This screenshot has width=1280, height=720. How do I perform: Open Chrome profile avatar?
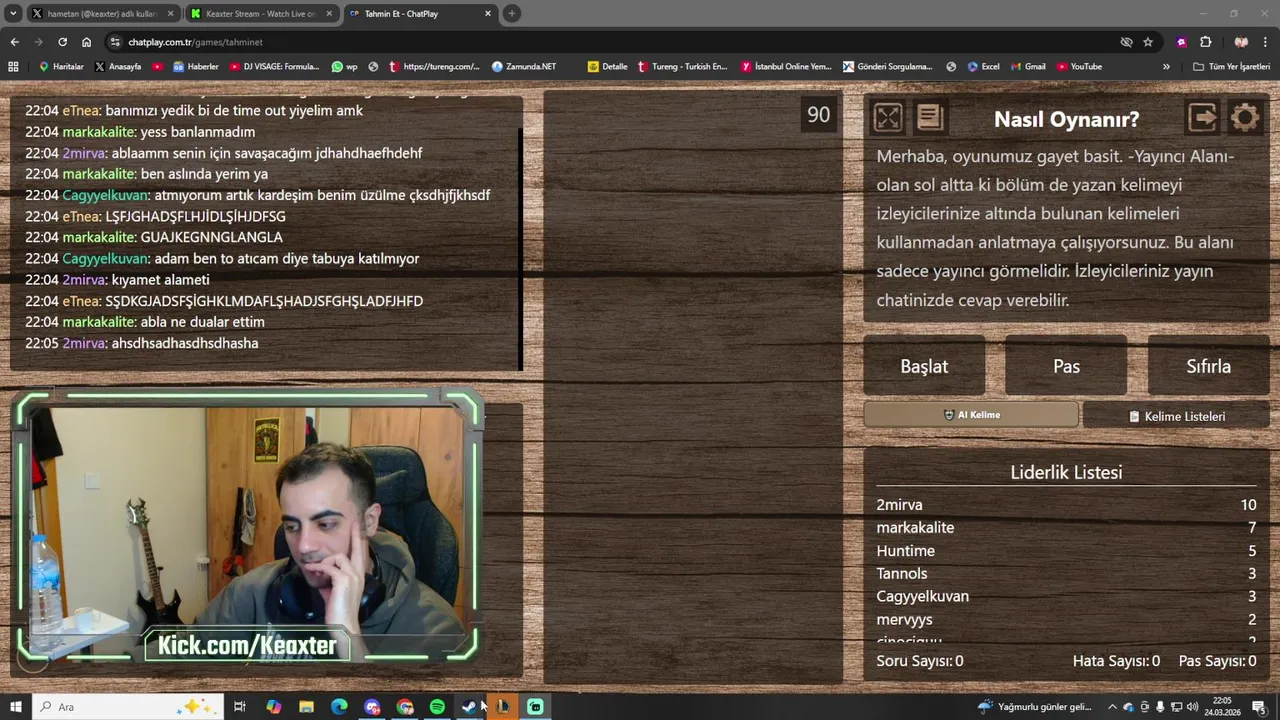[1241, 42]
